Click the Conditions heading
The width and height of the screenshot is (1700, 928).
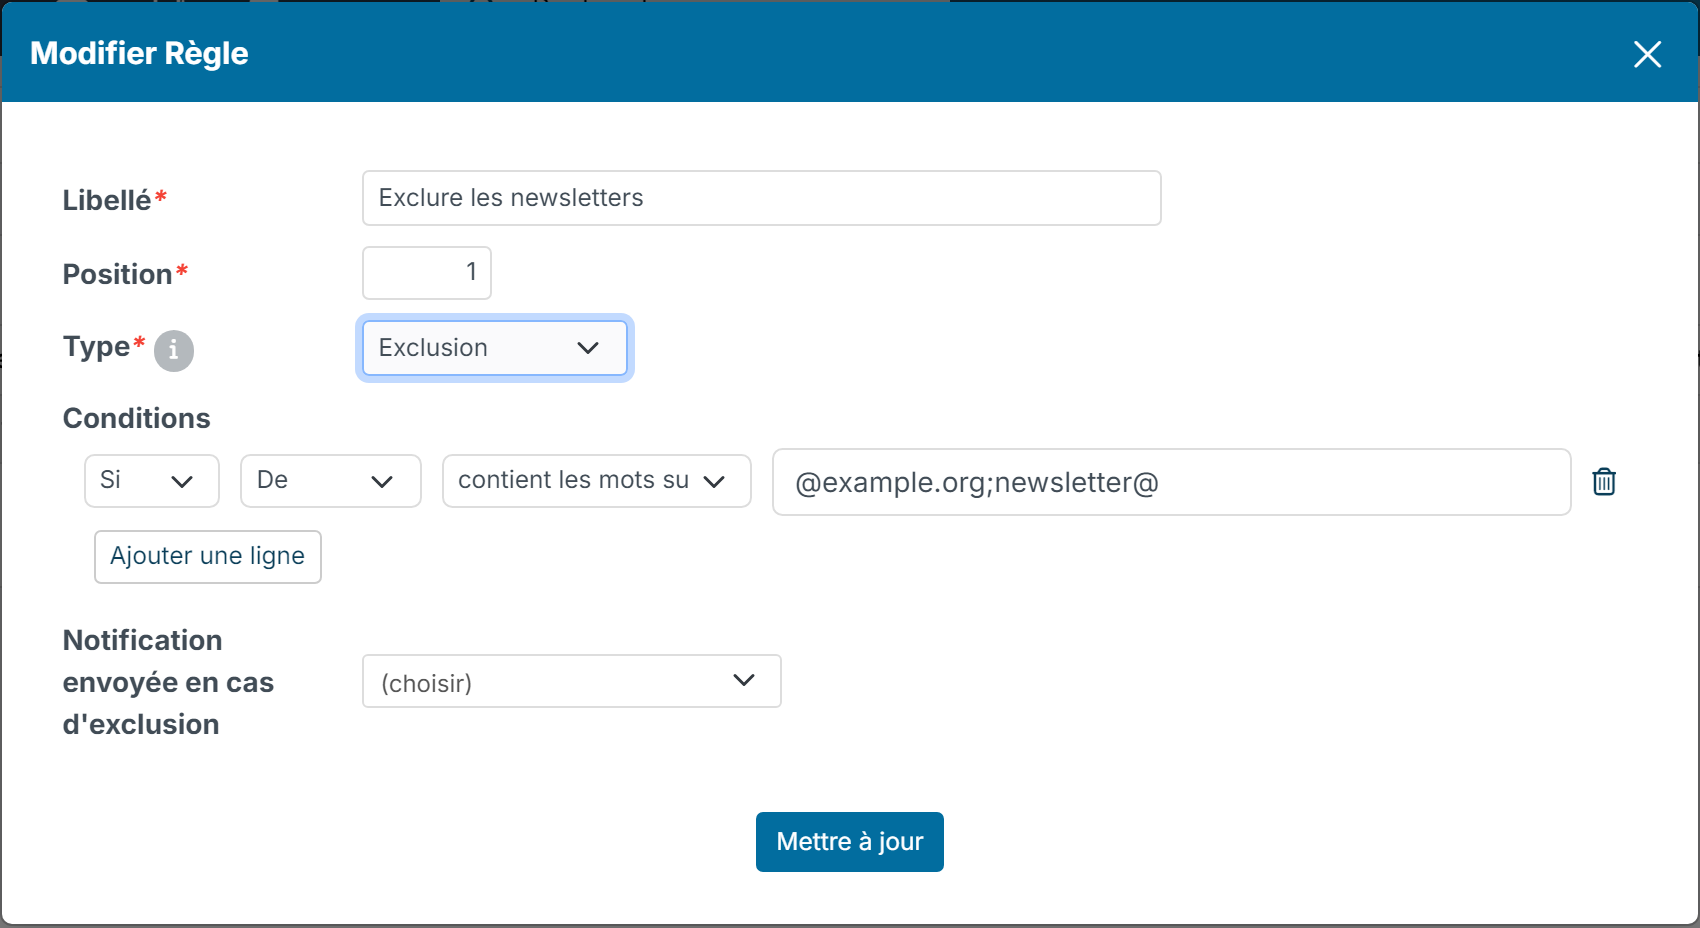[x=137, y=418]
